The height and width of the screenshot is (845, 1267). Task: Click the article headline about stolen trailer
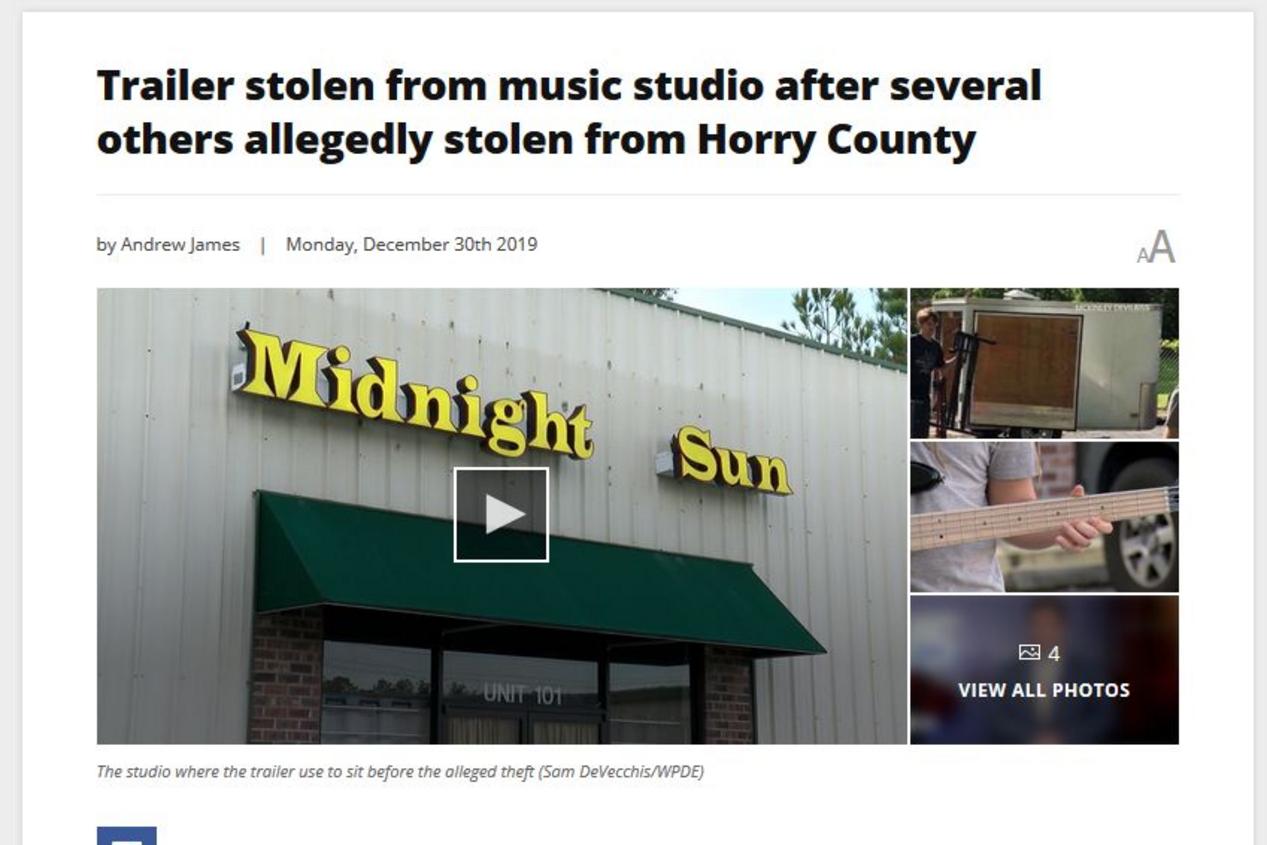point(569,113)
